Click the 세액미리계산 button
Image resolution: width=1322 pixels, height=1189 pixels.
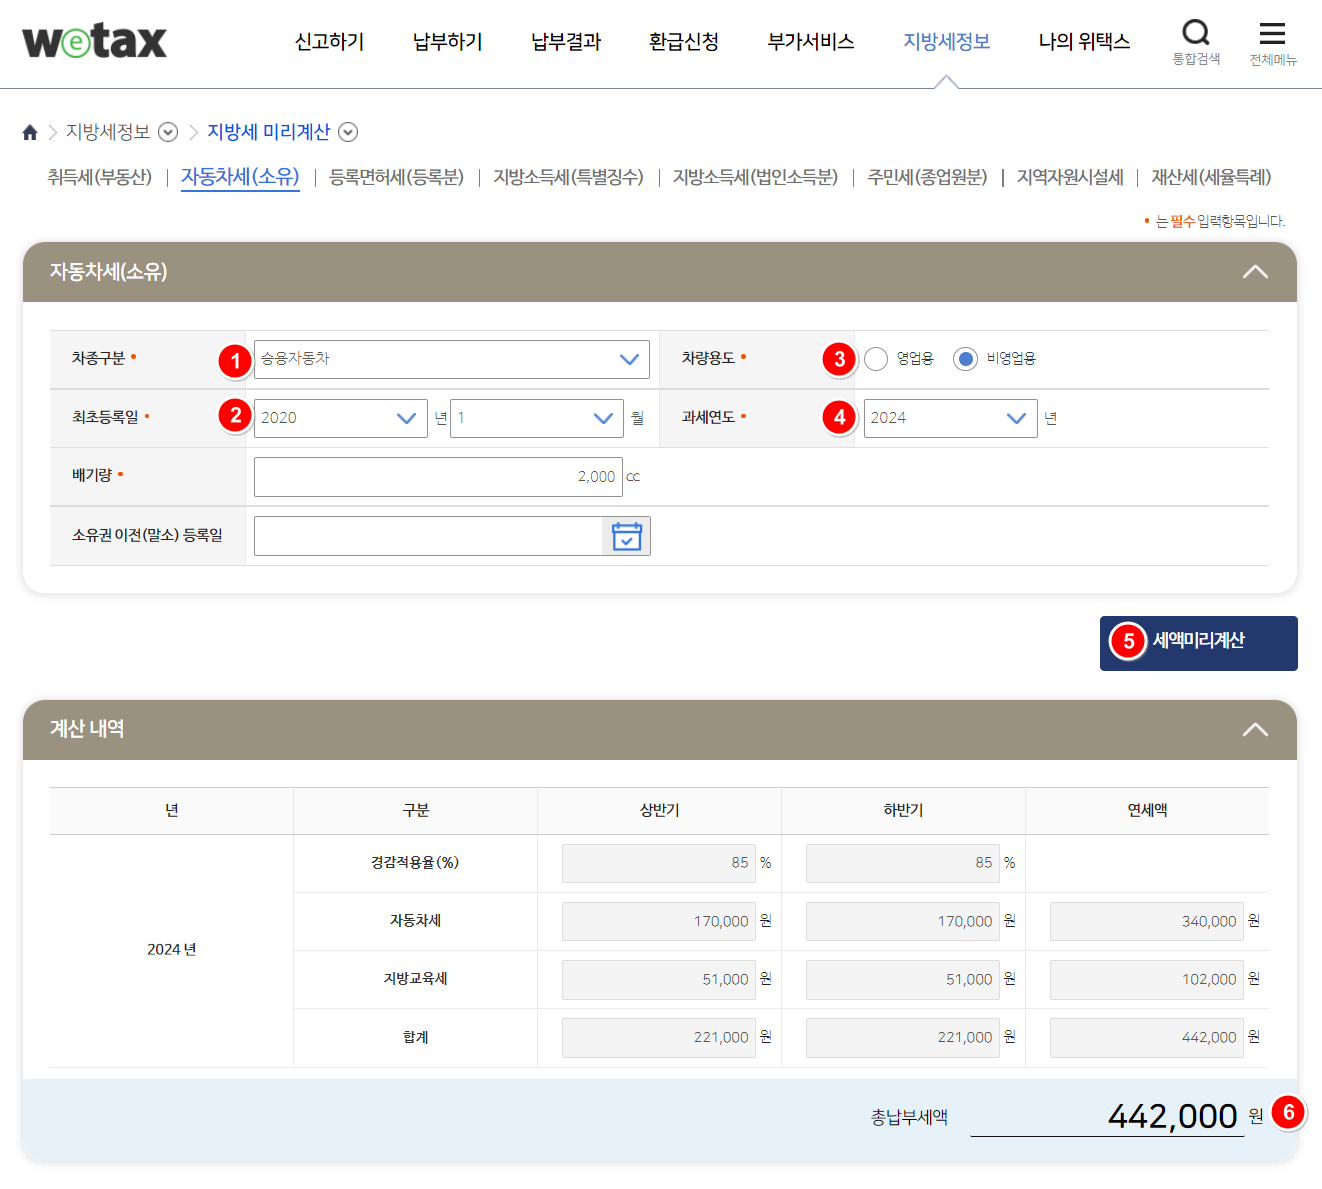tap(1199, 643)
